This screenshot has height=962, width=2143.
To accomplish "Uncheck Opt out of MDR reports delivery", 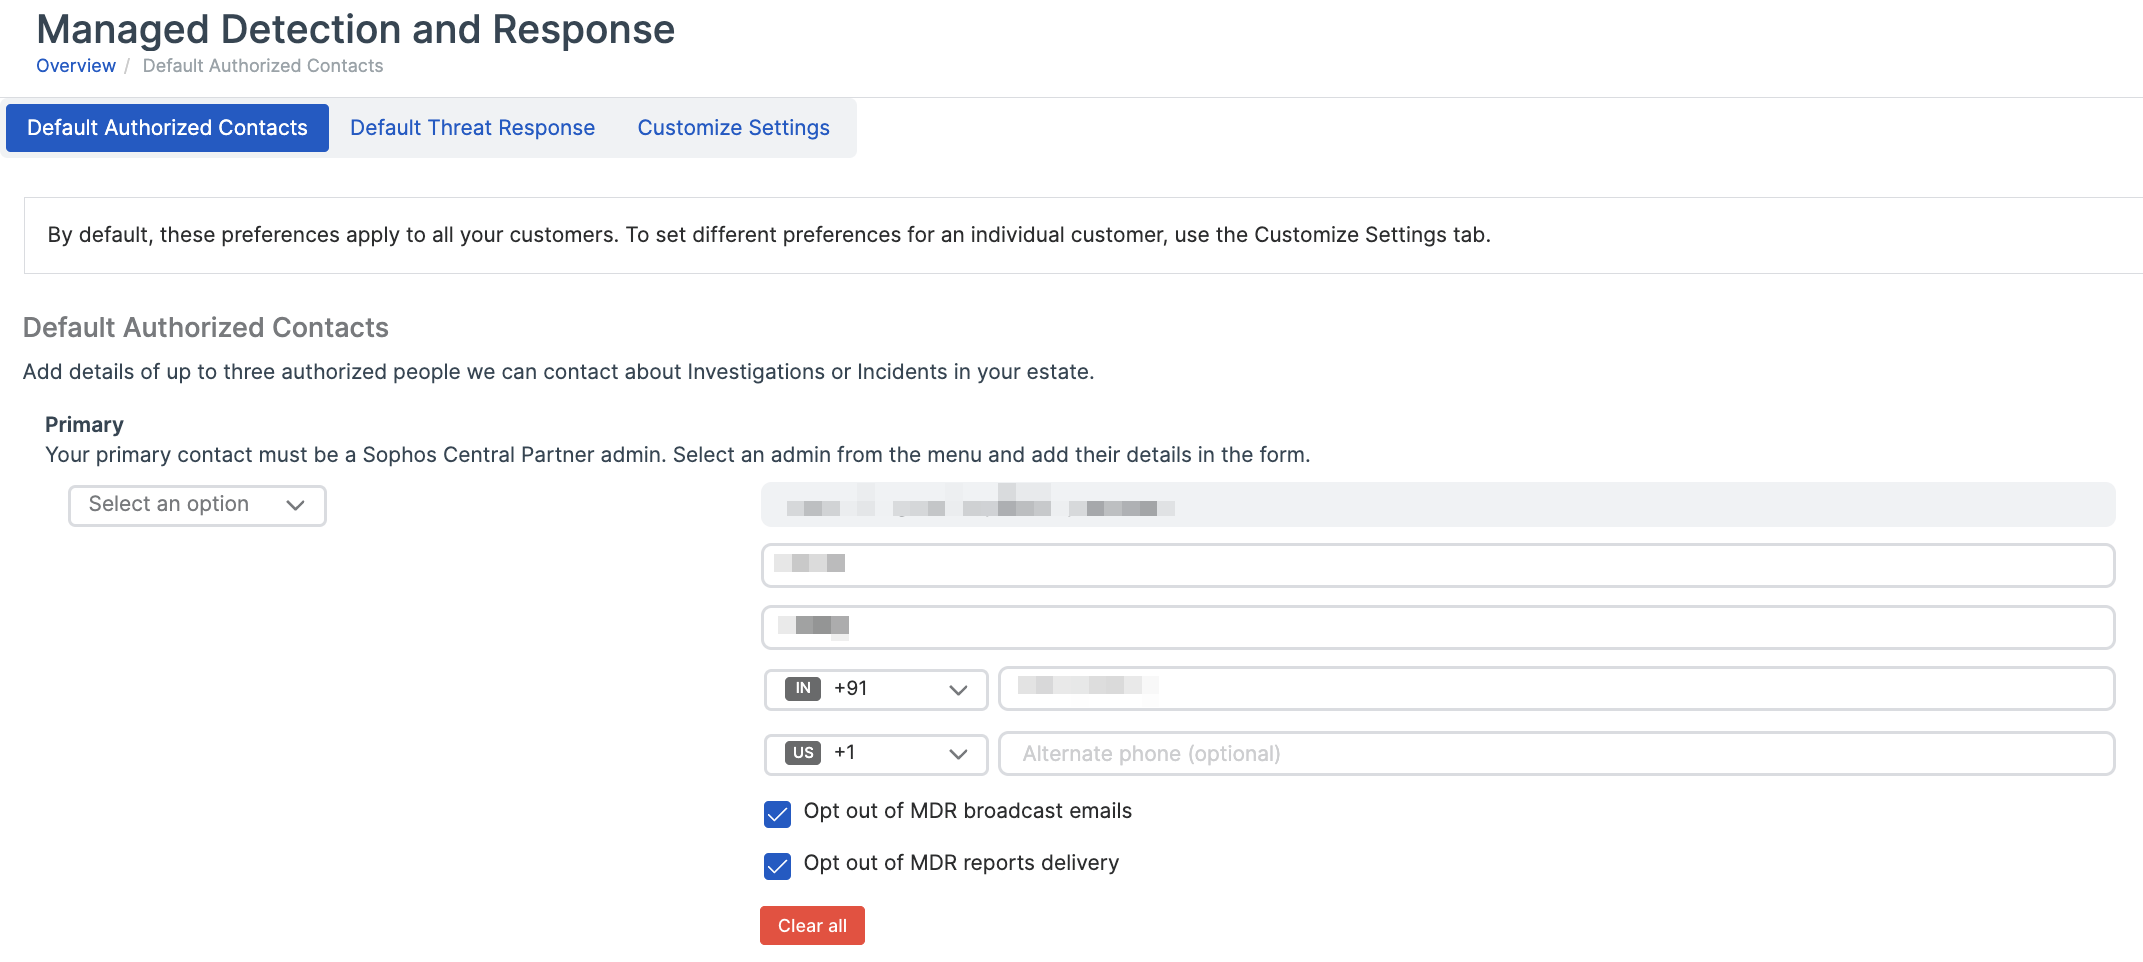I will point(777,866).
